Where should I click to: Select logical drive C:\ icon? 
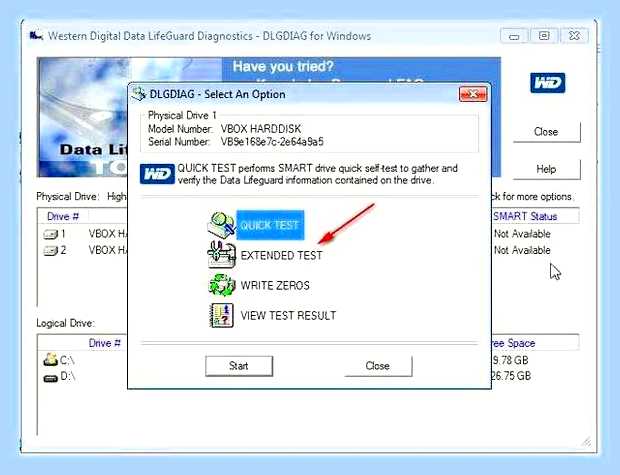(50, 360)
